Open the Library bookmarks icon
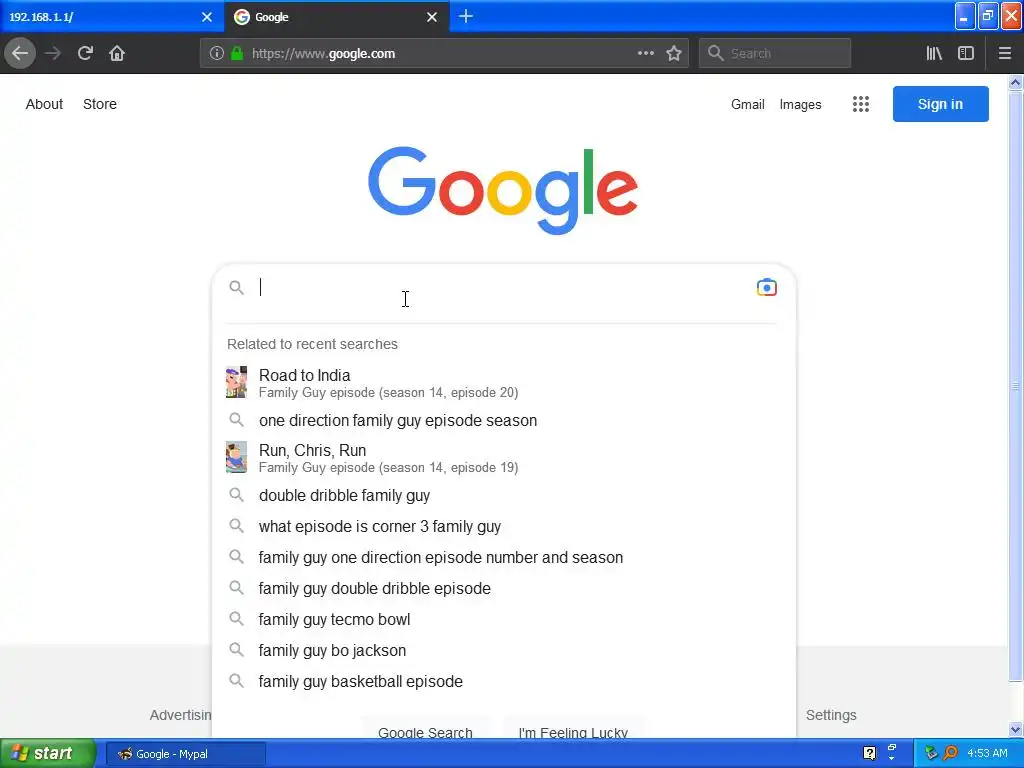Viewport: 1024px width, 768px height. coord(934,53)
